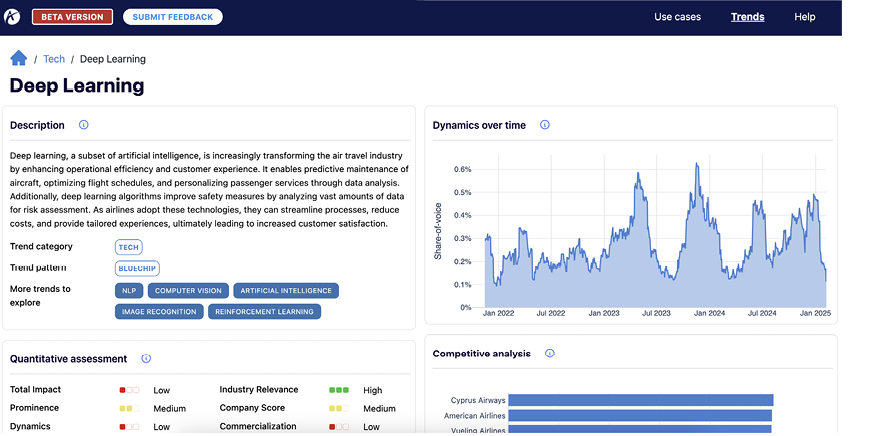Click the Prominence rating indicator
This screenshot has width=881, height=436.
tap(129, 408)
